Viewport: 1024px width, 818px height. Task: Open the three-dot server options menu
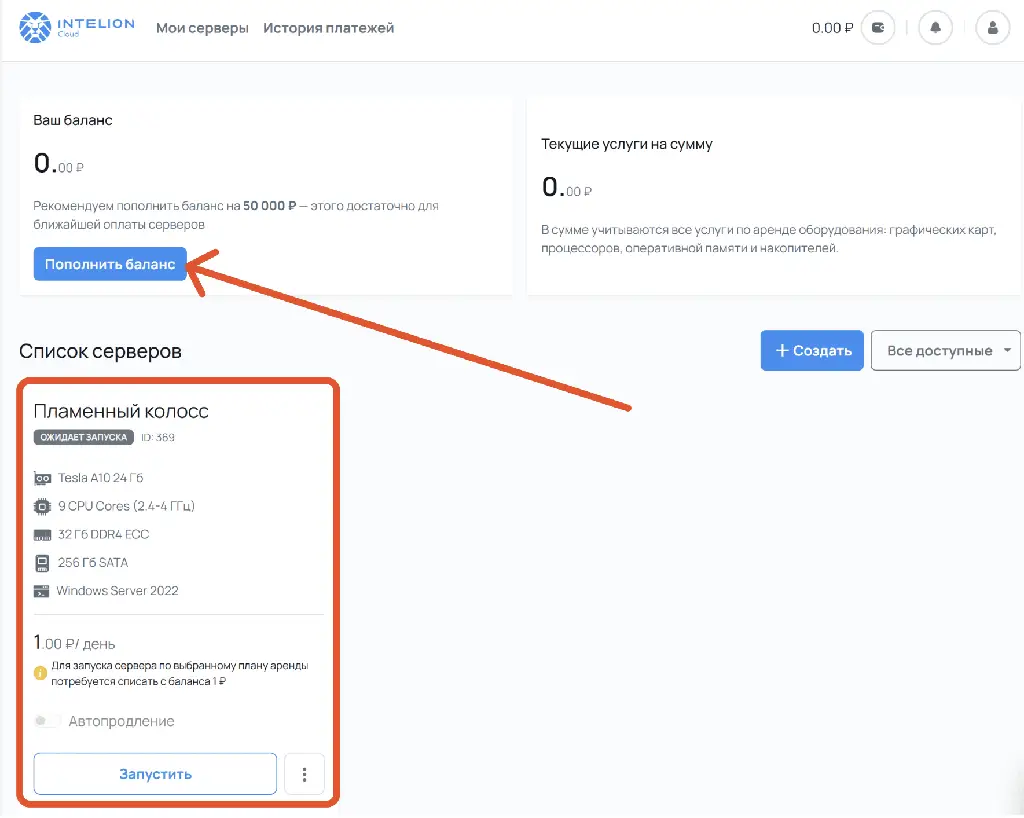[305, 774]
